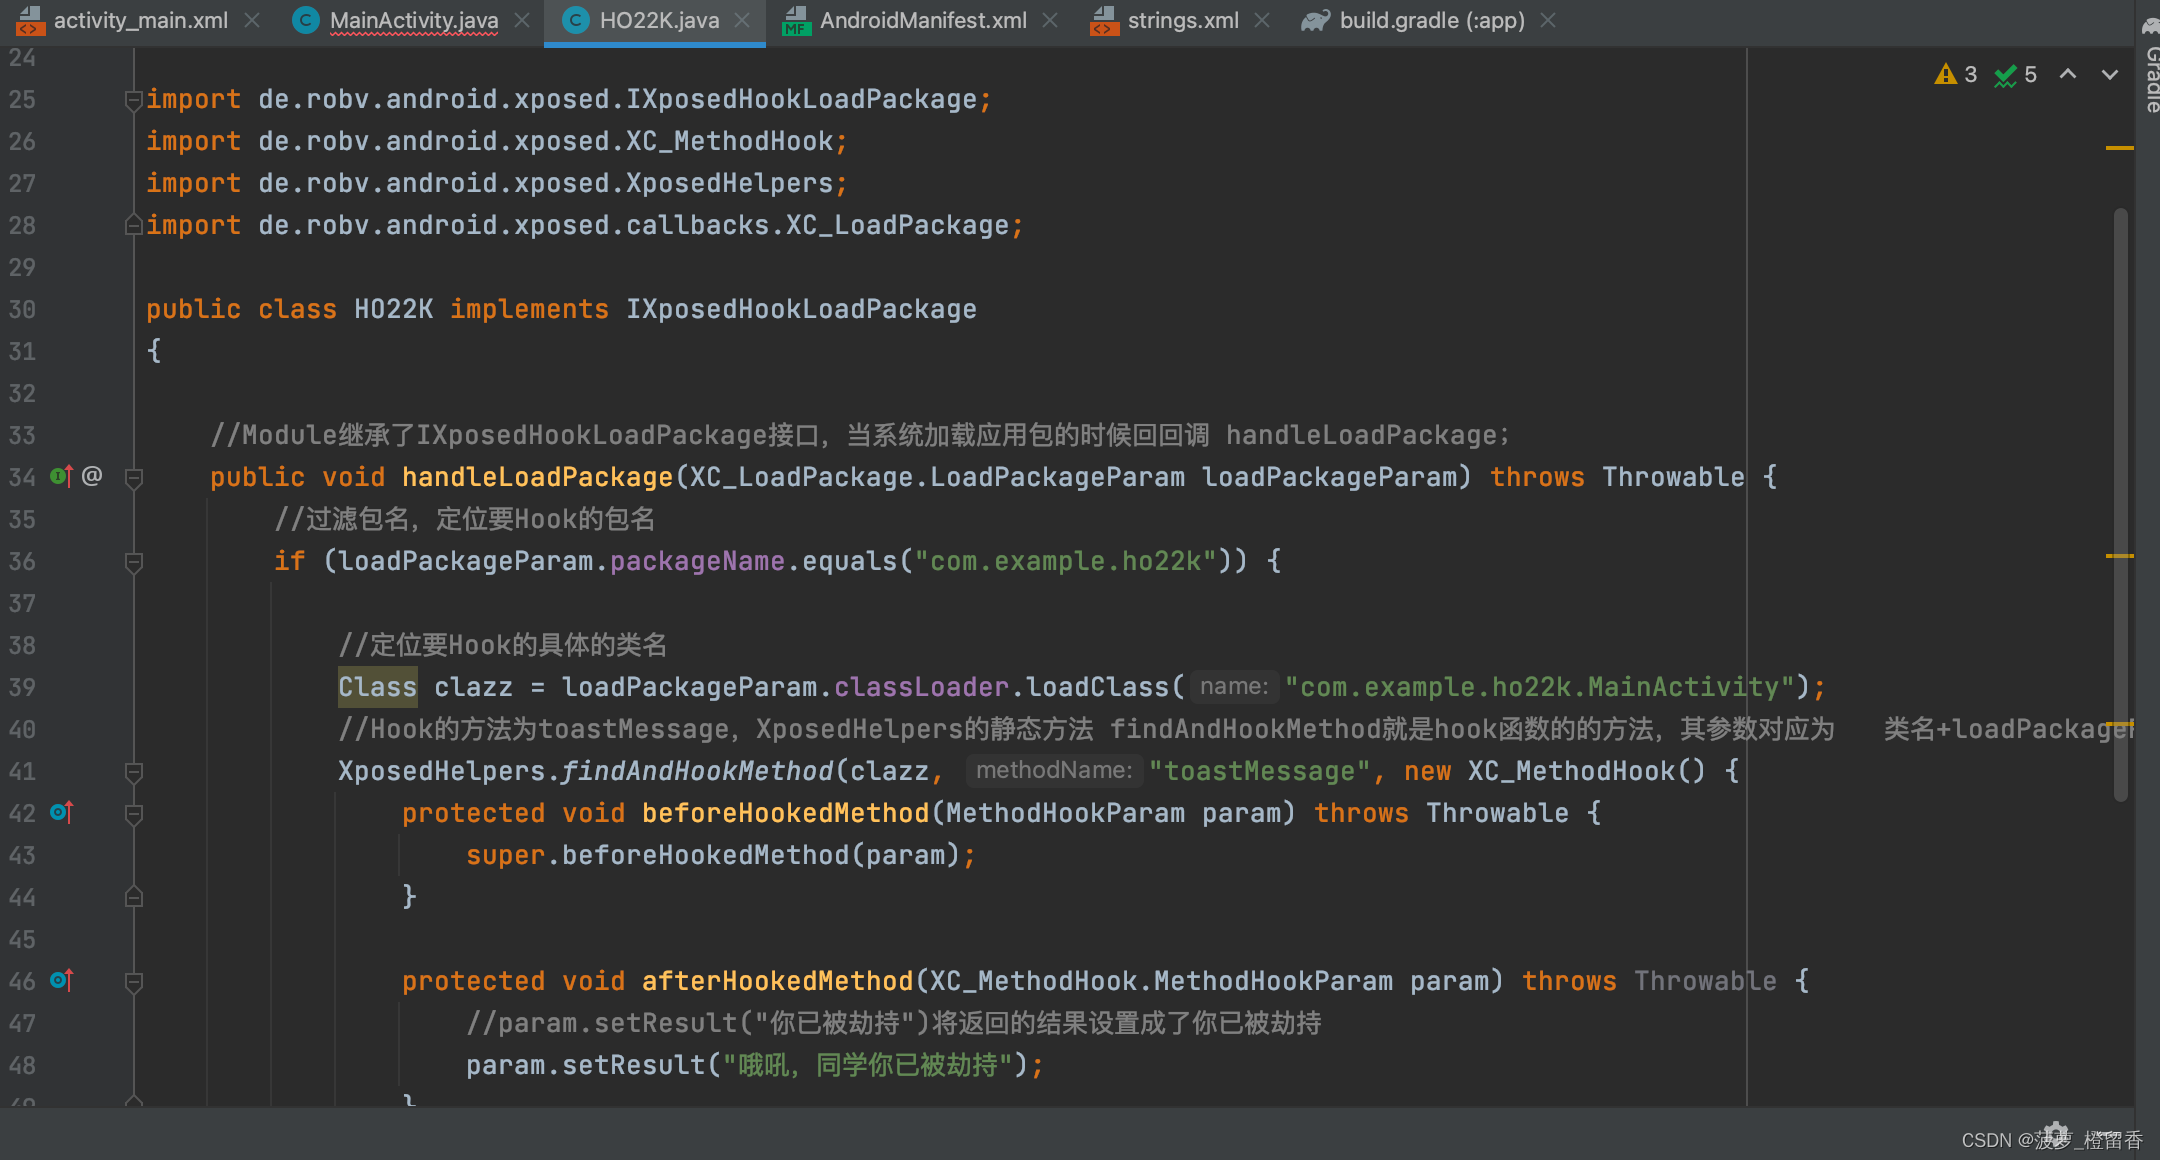2160x1160 pixels.
Task: Click the override gutter icon on line 46
Action: point(61,980)
